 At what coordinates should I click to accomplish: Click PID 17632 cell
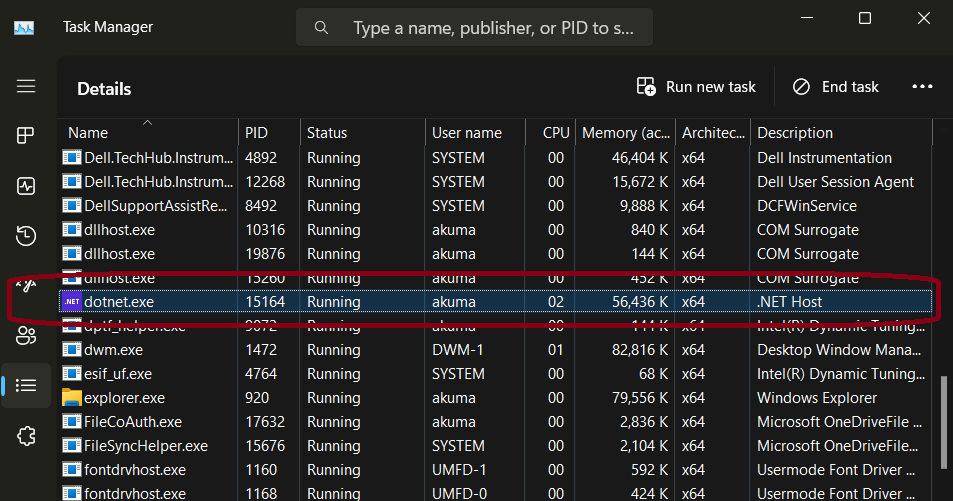tap(265, 421)
